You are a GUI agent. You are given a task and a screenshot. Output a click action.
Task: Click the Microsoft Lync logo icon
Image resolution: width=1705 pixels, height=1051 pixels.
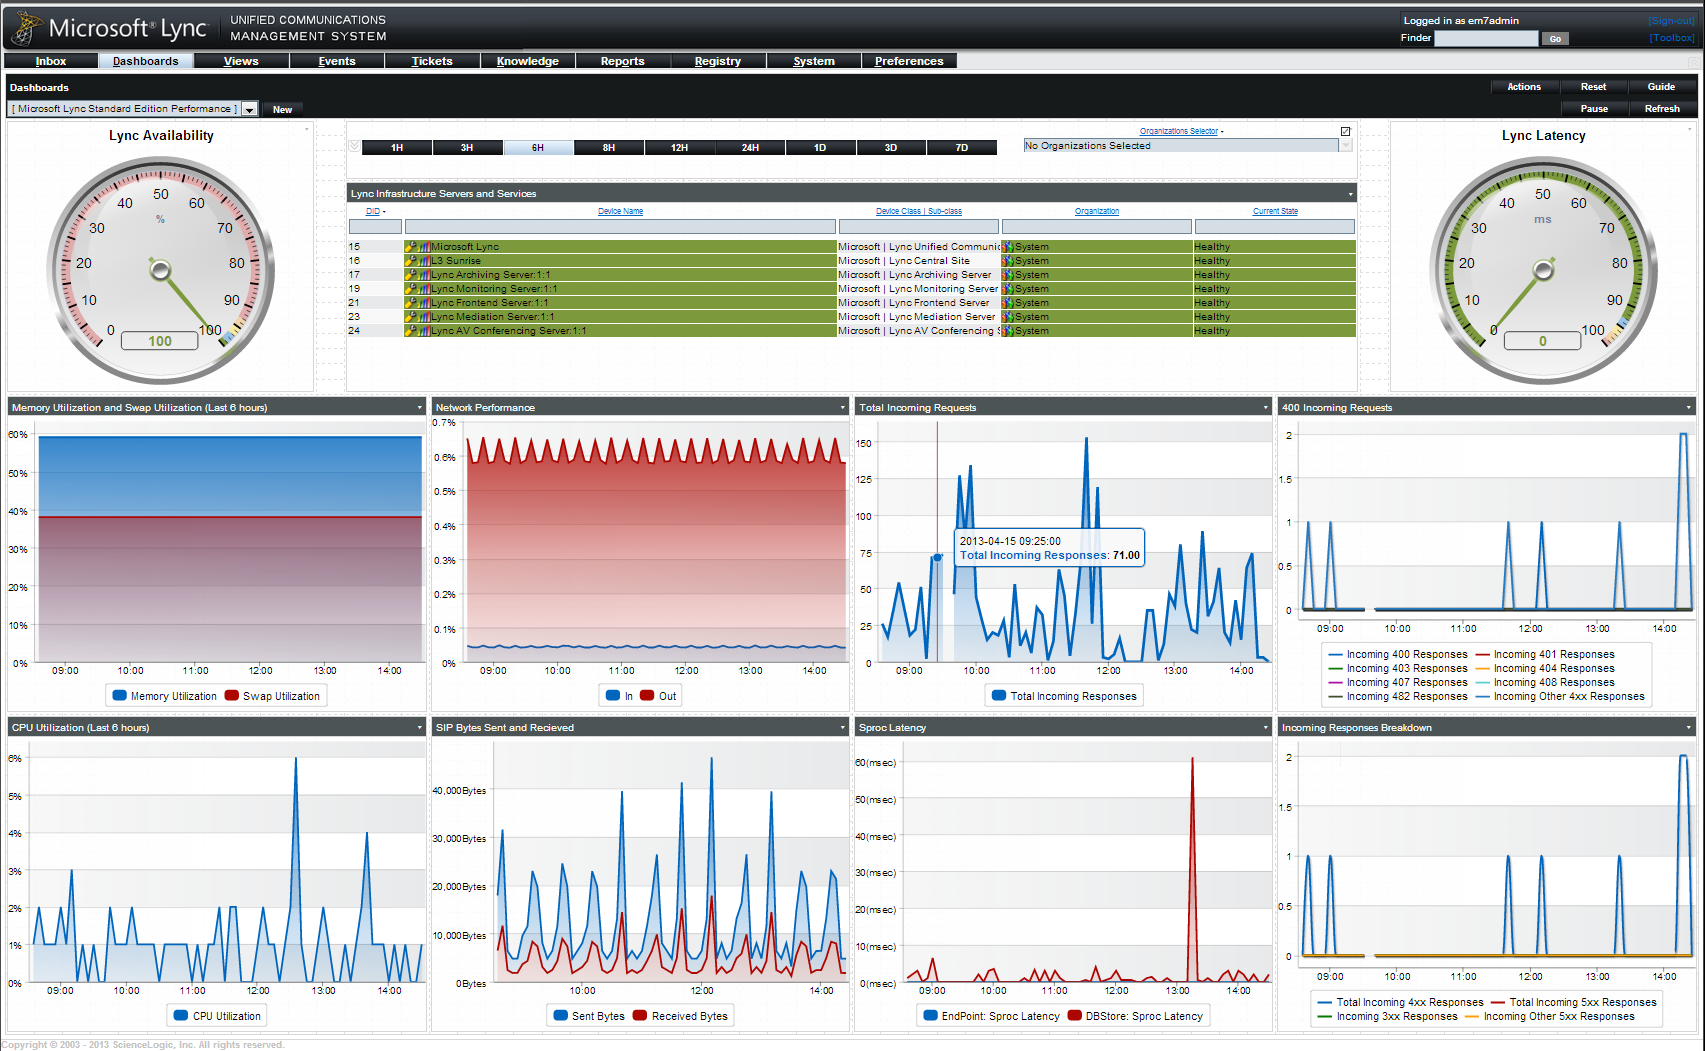tap(25, 28)
